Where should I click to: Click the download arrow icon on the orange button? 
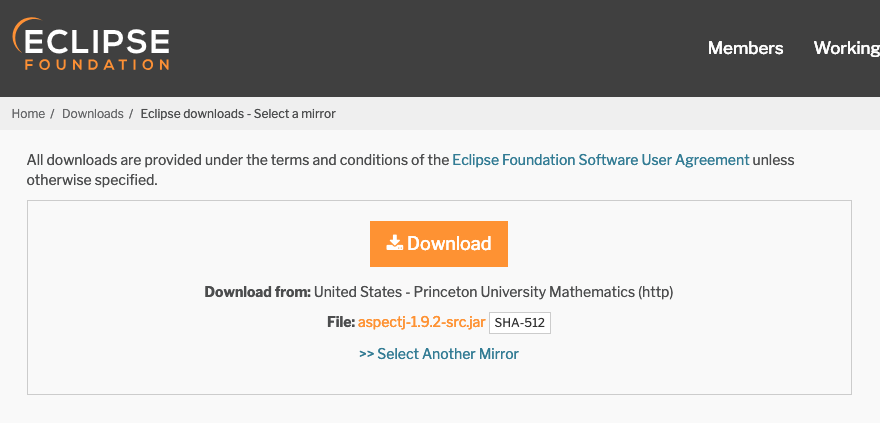tap(395, 243)
